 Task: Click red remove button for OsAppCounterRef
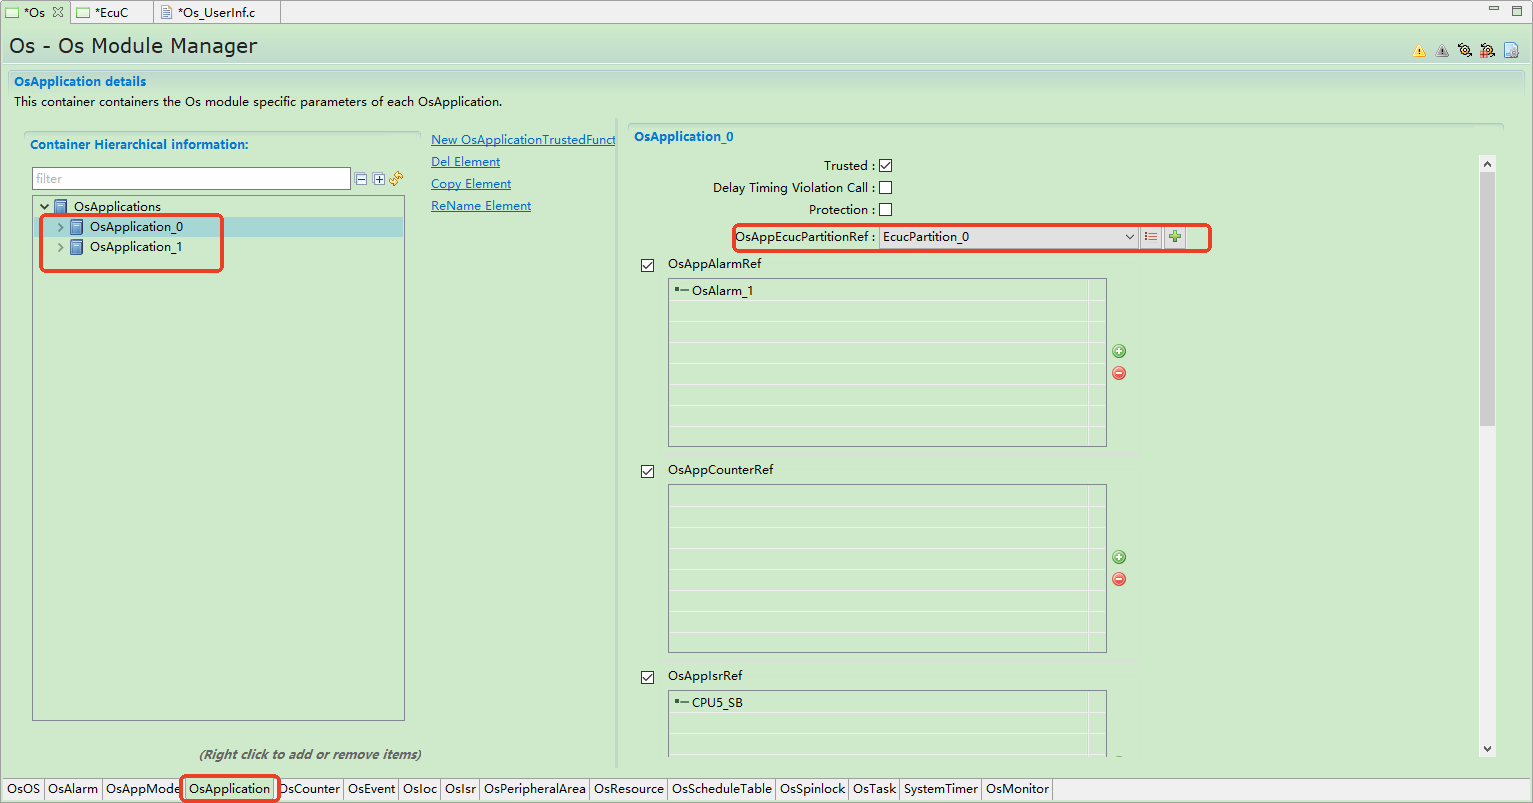[1119, 579]
